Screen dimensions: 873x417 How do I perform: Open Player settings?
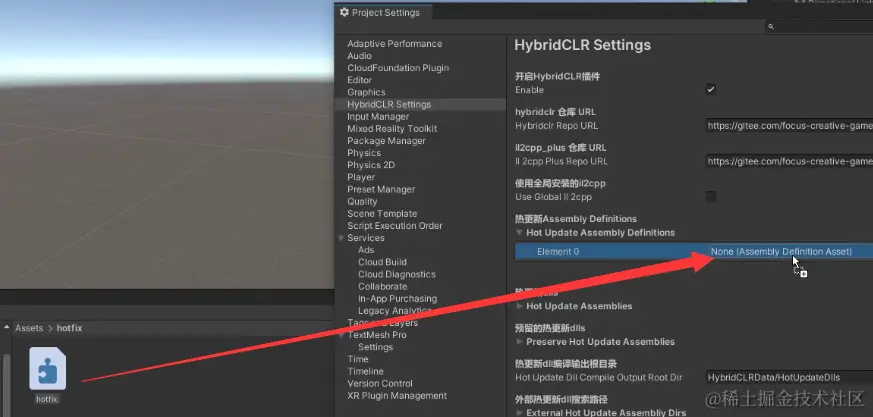(x=361, y=177)
